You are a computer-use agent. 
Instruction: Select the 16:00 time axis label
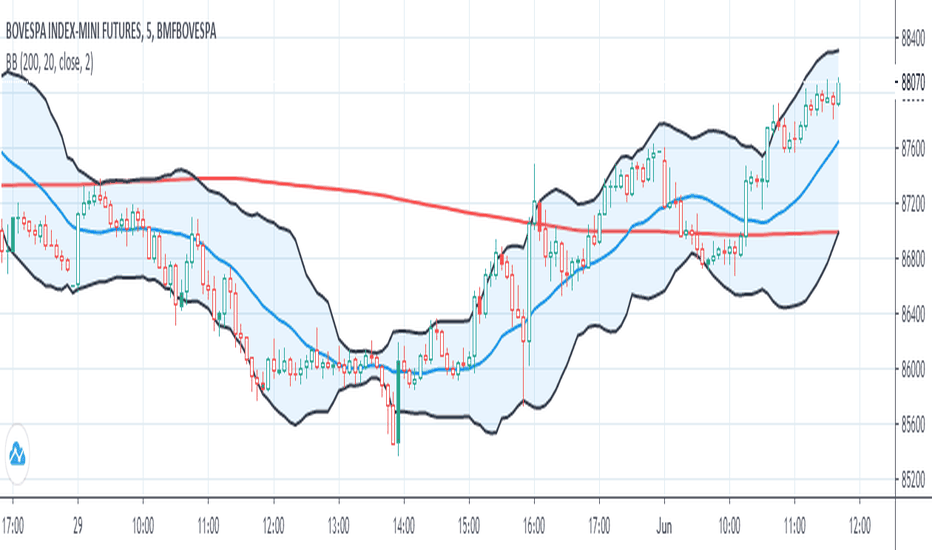pyautogui.click(x=534, y=526)
